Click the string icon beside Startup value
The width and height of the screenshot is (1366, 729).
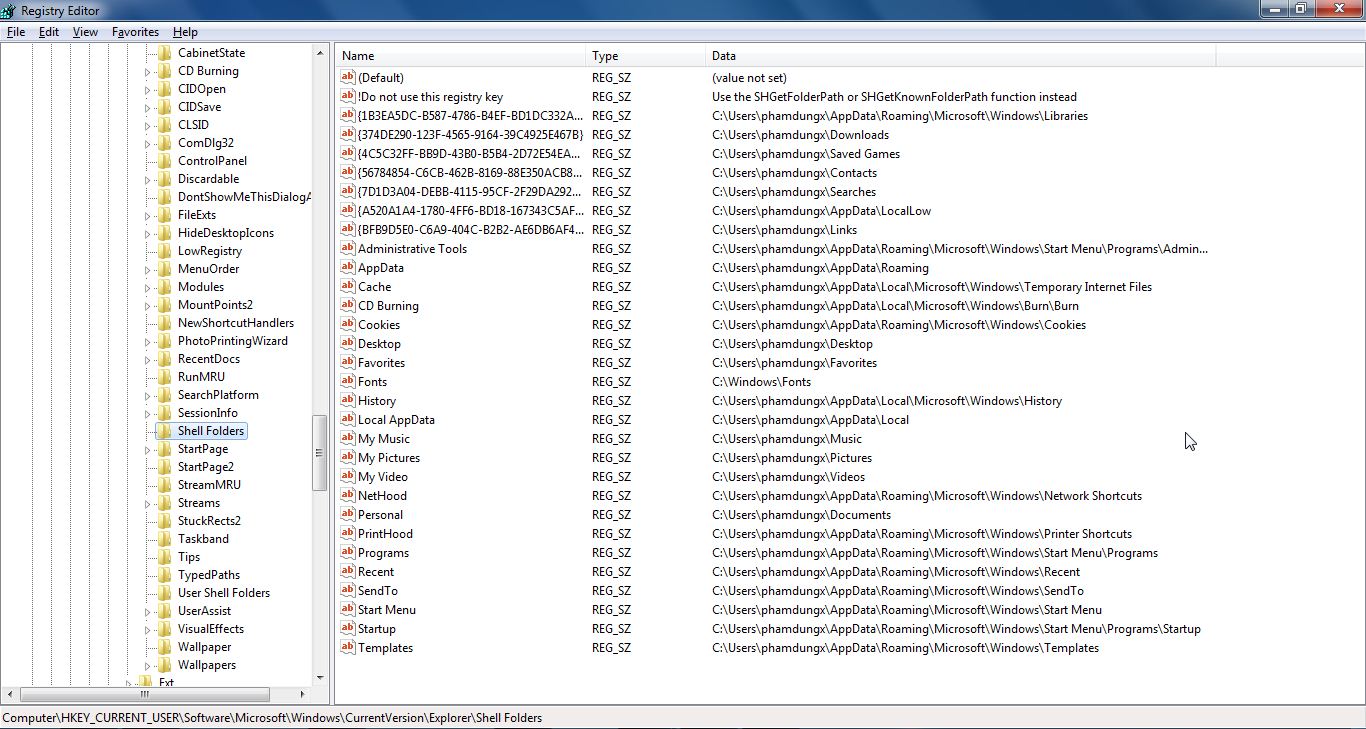click(348, 629)
